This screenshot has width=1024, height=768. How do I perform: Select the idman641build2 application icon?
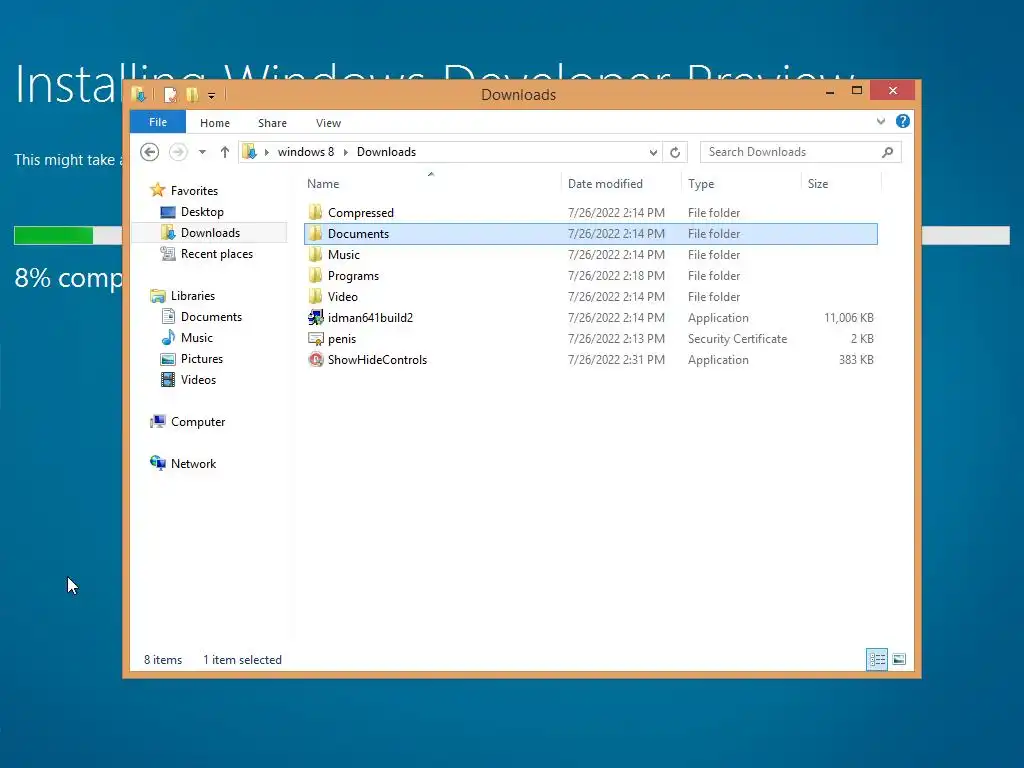[315, 317]
